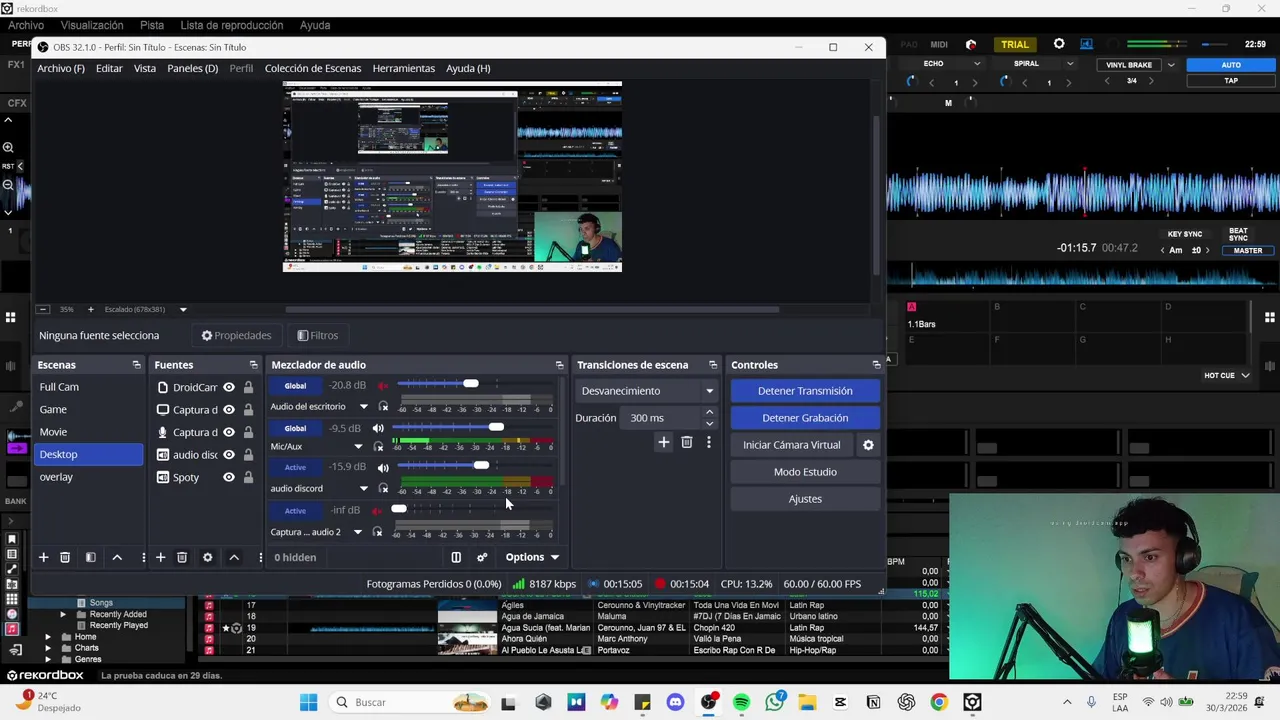Toggle visibility of the microphone capture source

pyautogui.click(x=229, y=432)
